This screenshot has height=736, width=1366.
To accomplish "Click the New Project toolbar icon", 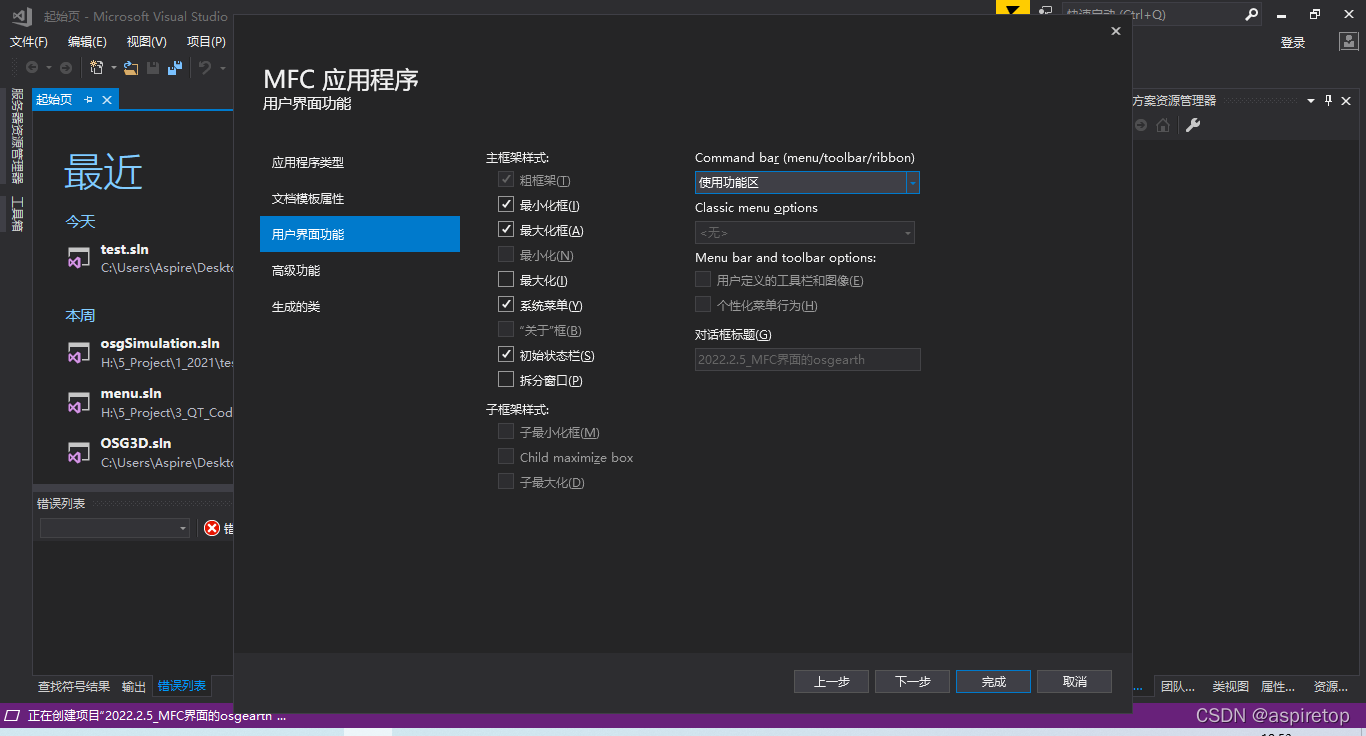I will pos(97,68).
